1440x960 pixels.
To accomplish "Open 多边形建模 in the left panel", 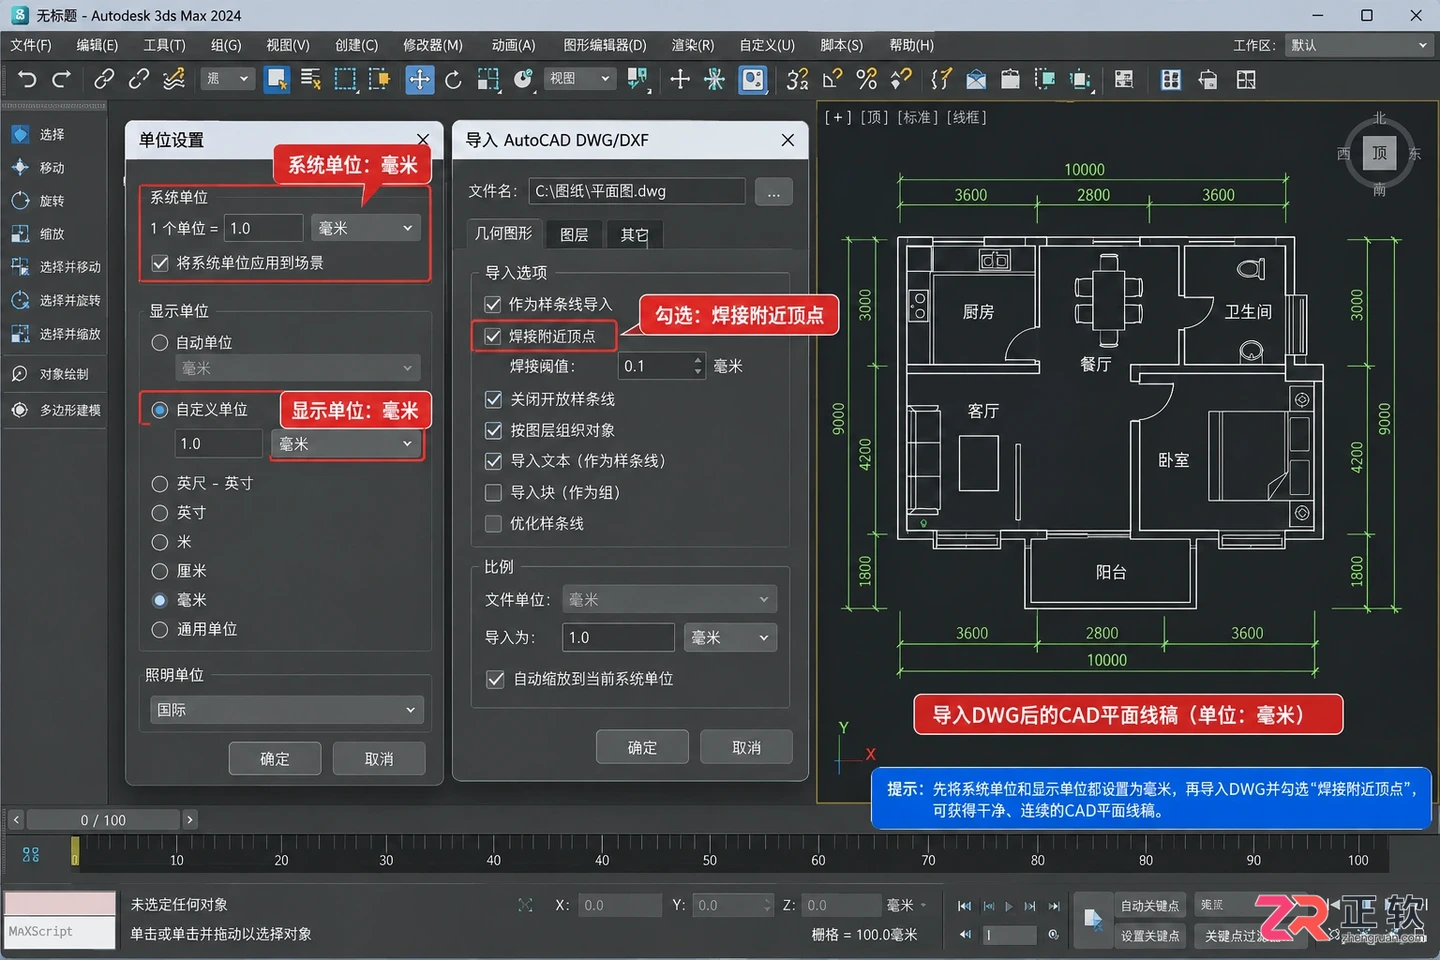I will (54, 410).
